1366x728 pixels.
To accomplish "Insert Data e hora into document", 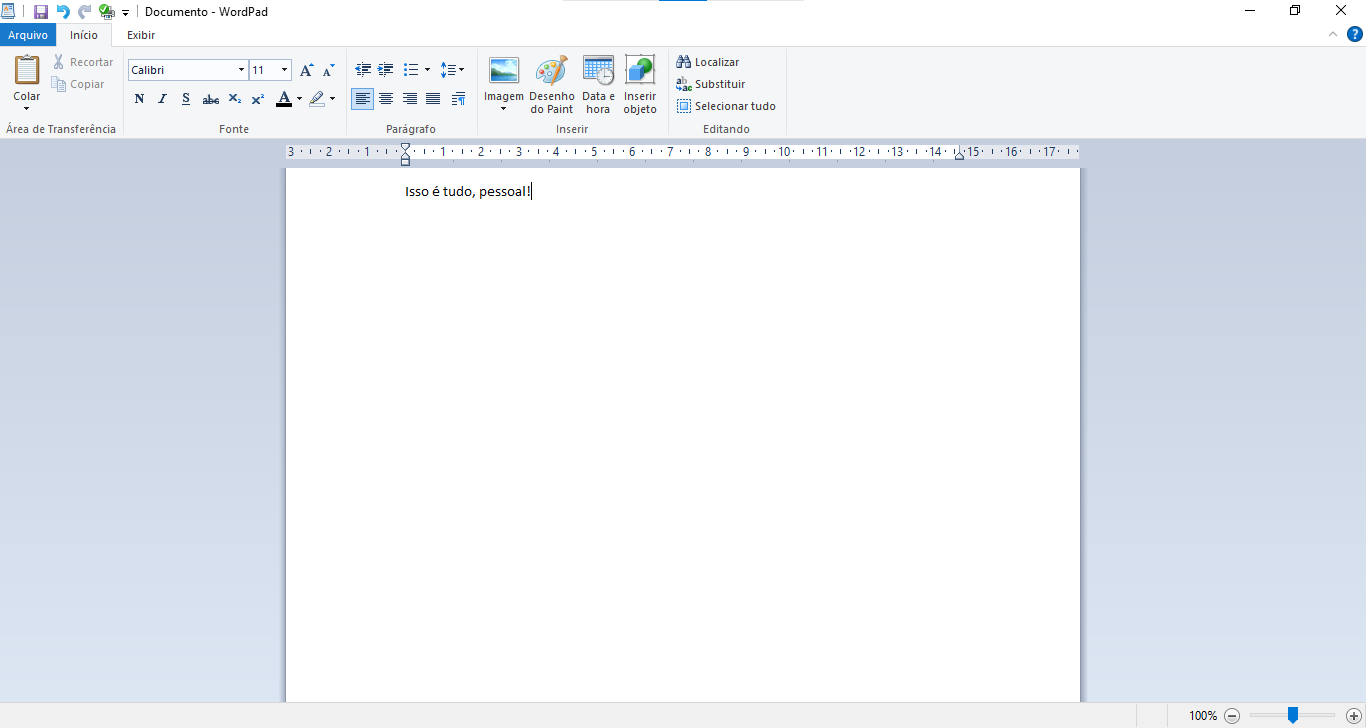I will [x=598, y=85].
